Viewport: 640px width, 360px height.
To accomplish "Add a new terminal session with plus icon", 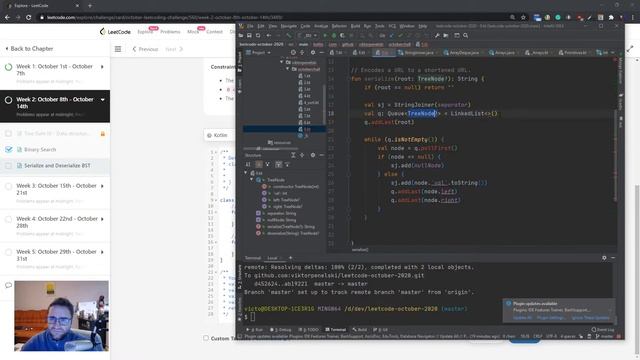I will (x=291, y=258).
